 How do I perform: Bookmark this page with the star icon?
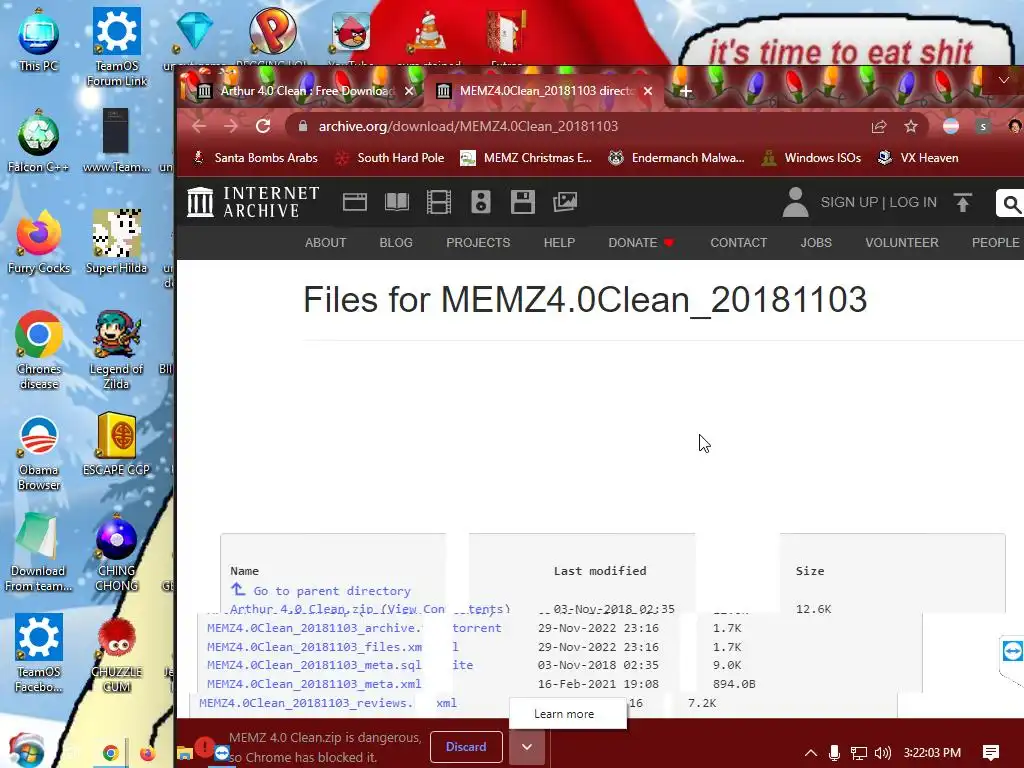[911, 126]
